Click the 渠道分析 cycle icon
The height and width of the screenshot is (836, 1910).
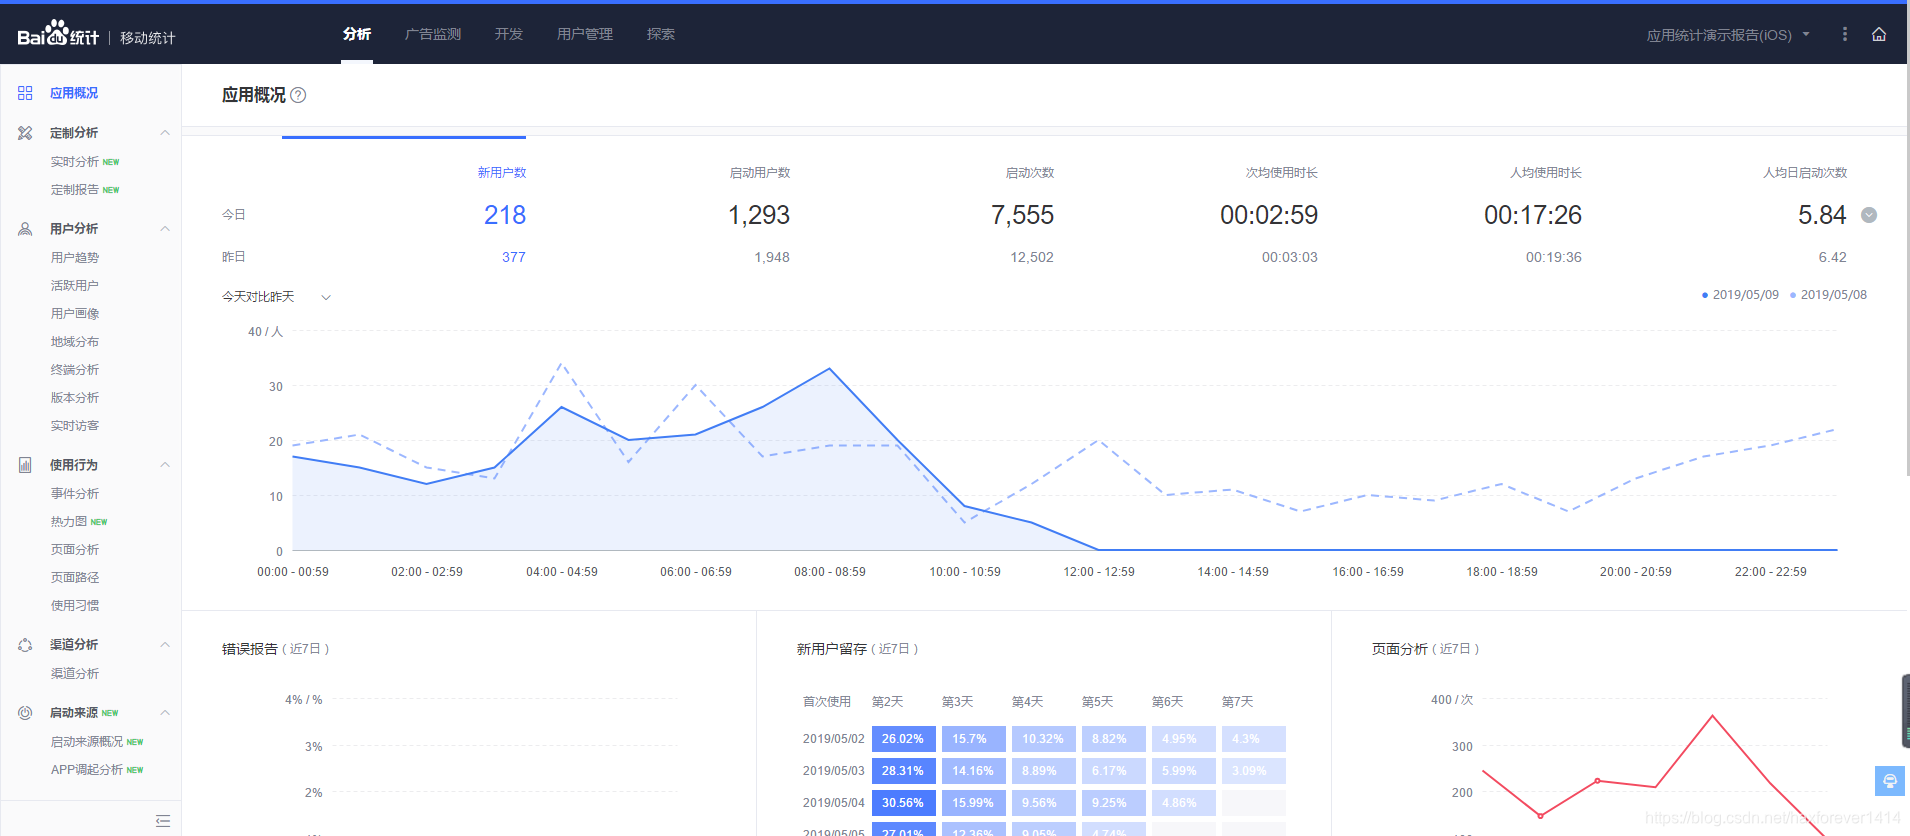tap(25, 645)
